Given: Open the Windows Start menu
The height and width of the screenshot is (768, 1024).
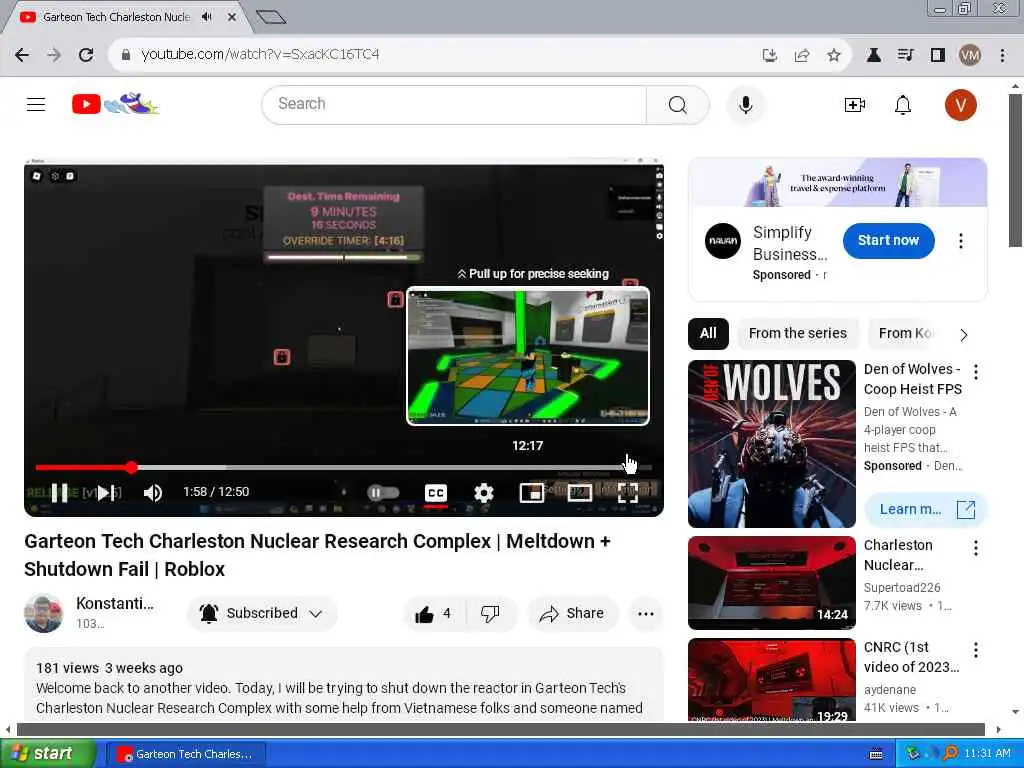Looking at the screenshot, I should point(48,754).
